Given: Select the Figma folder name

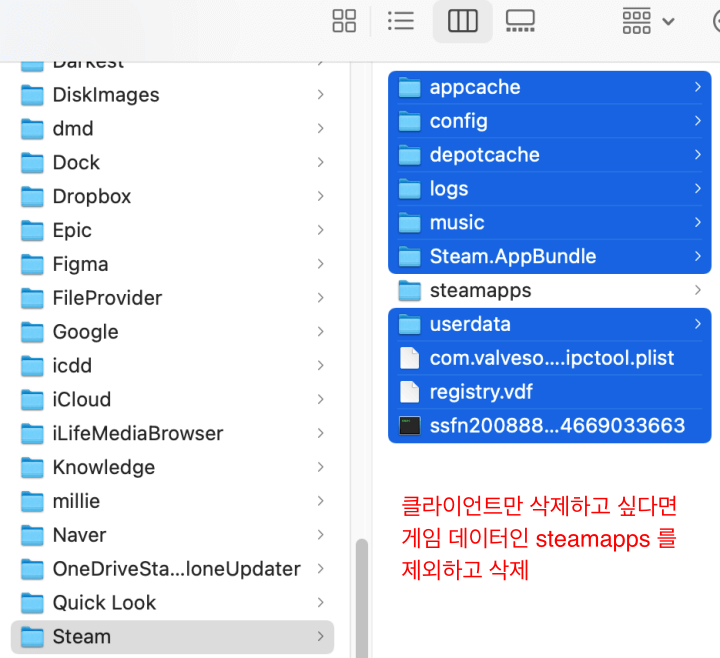Looking at the screenshot, I should [x=80, y=264].
